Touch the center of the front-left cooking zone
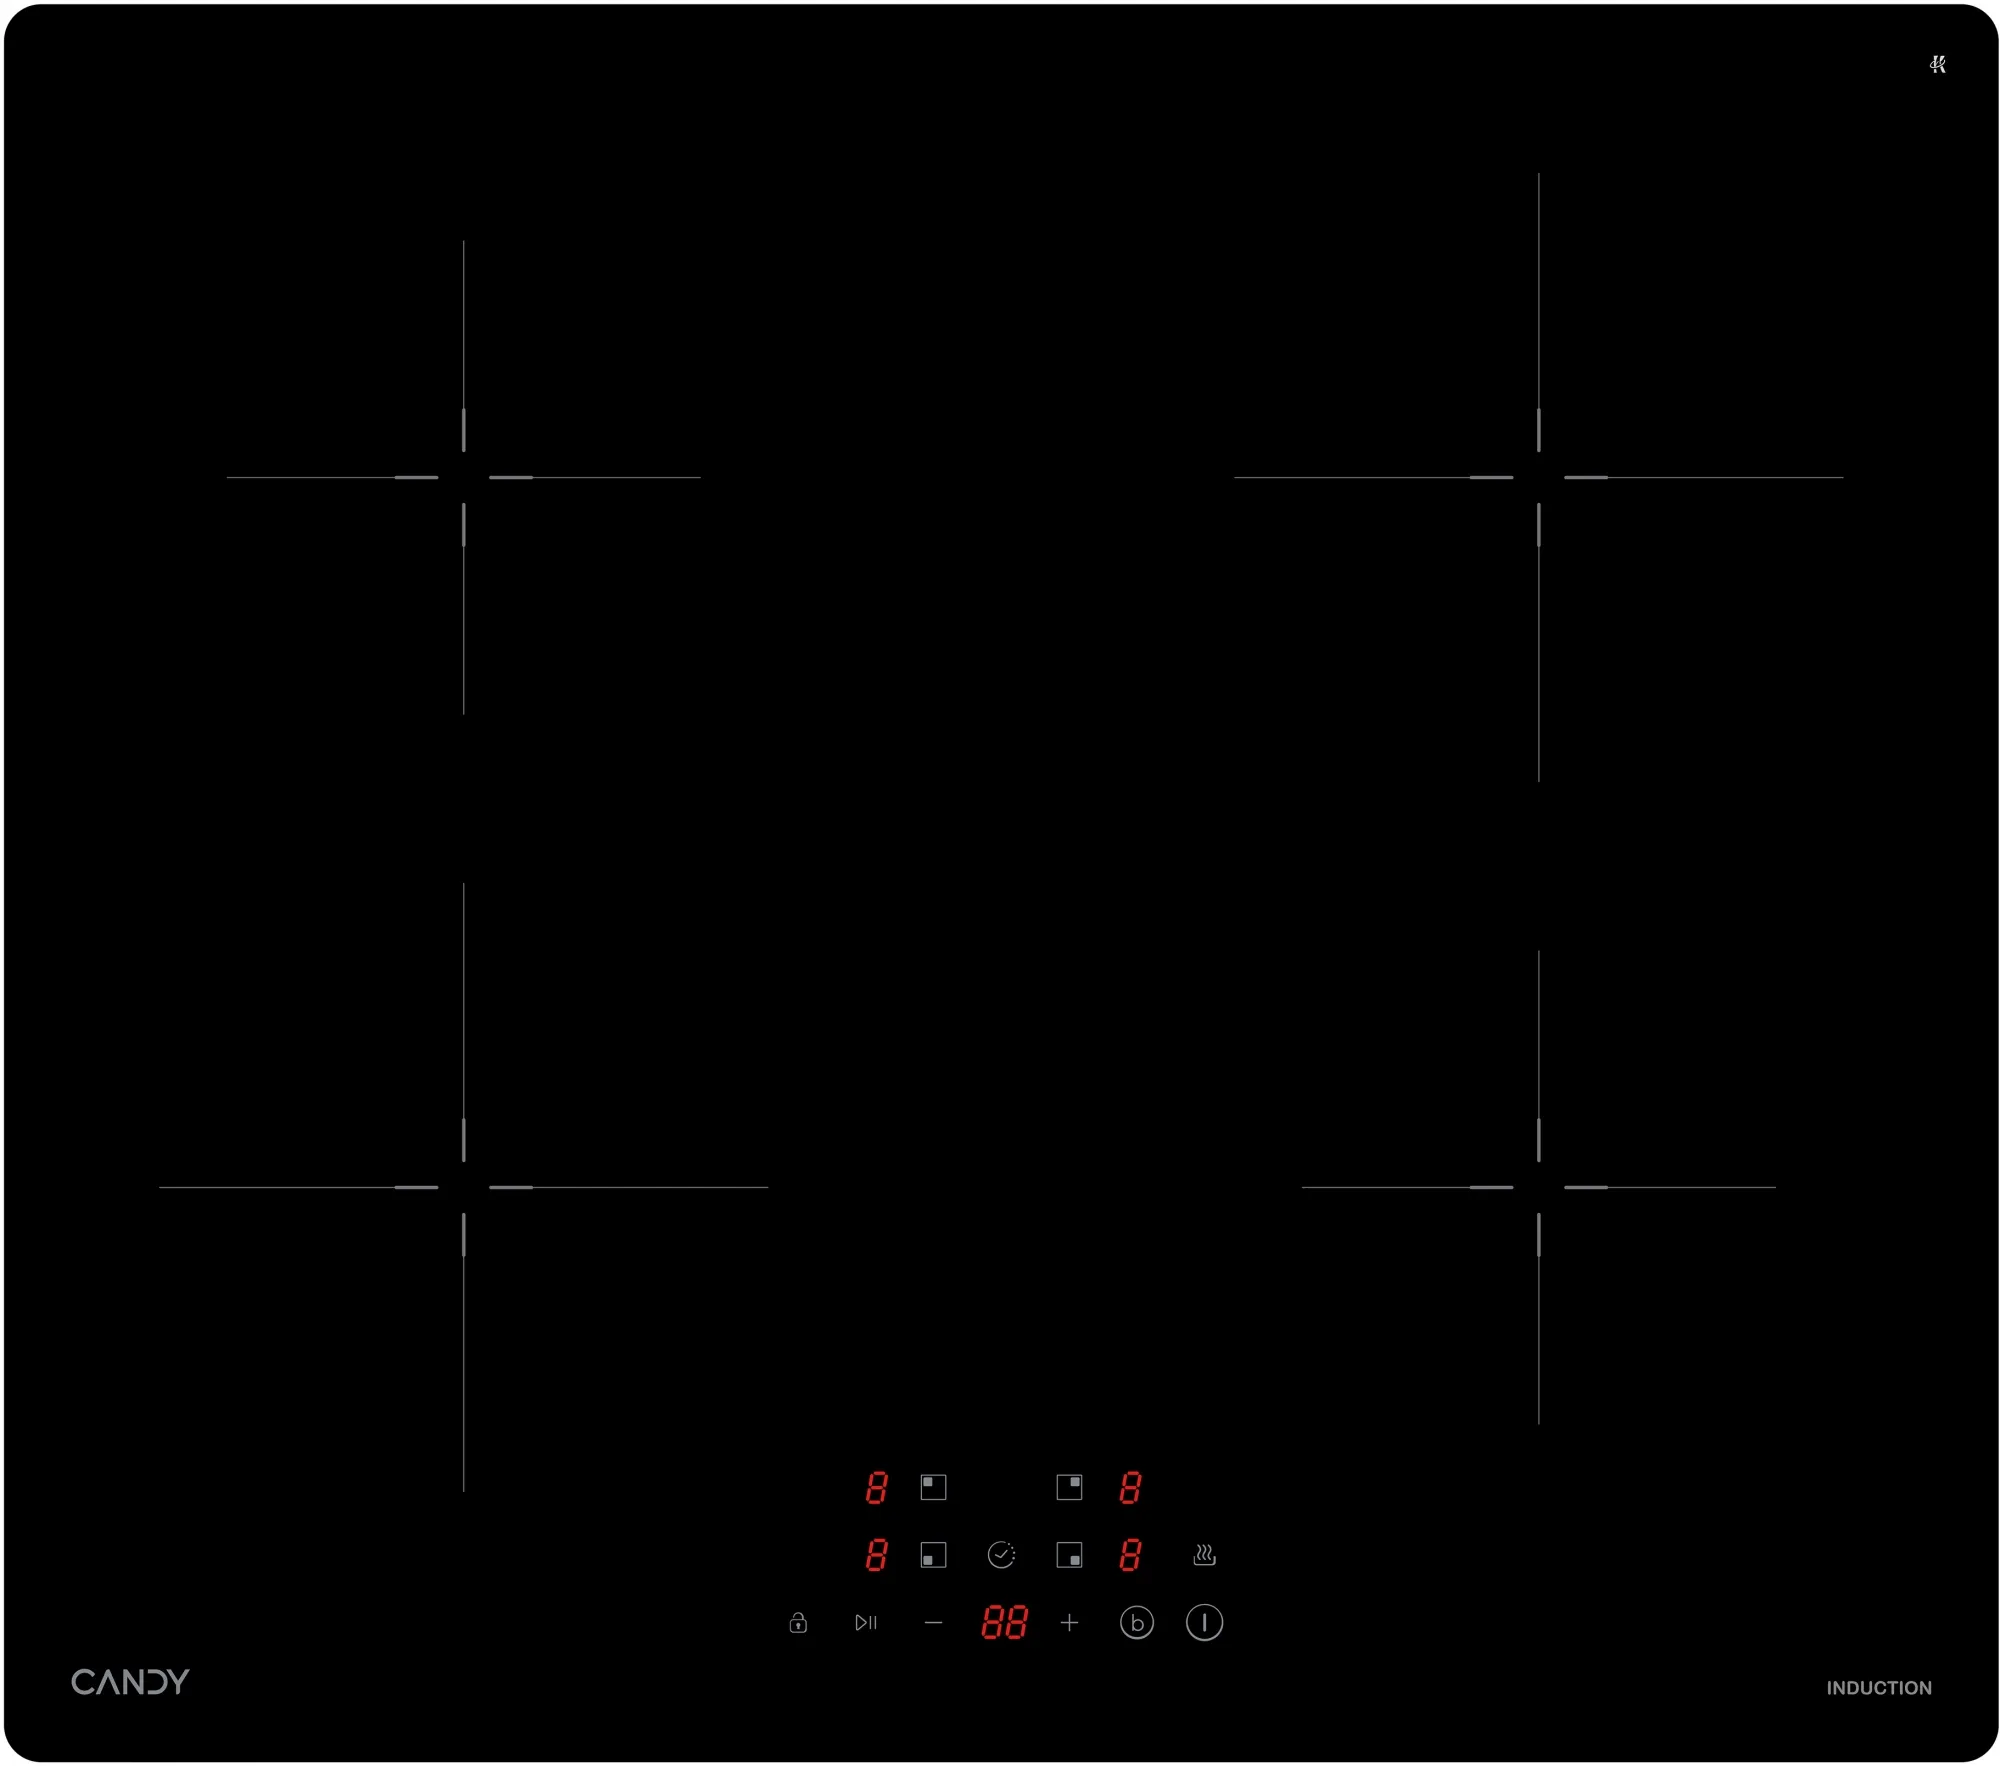The height and width of the screenshot is (1766, 2000). (x=464, y=1187)
